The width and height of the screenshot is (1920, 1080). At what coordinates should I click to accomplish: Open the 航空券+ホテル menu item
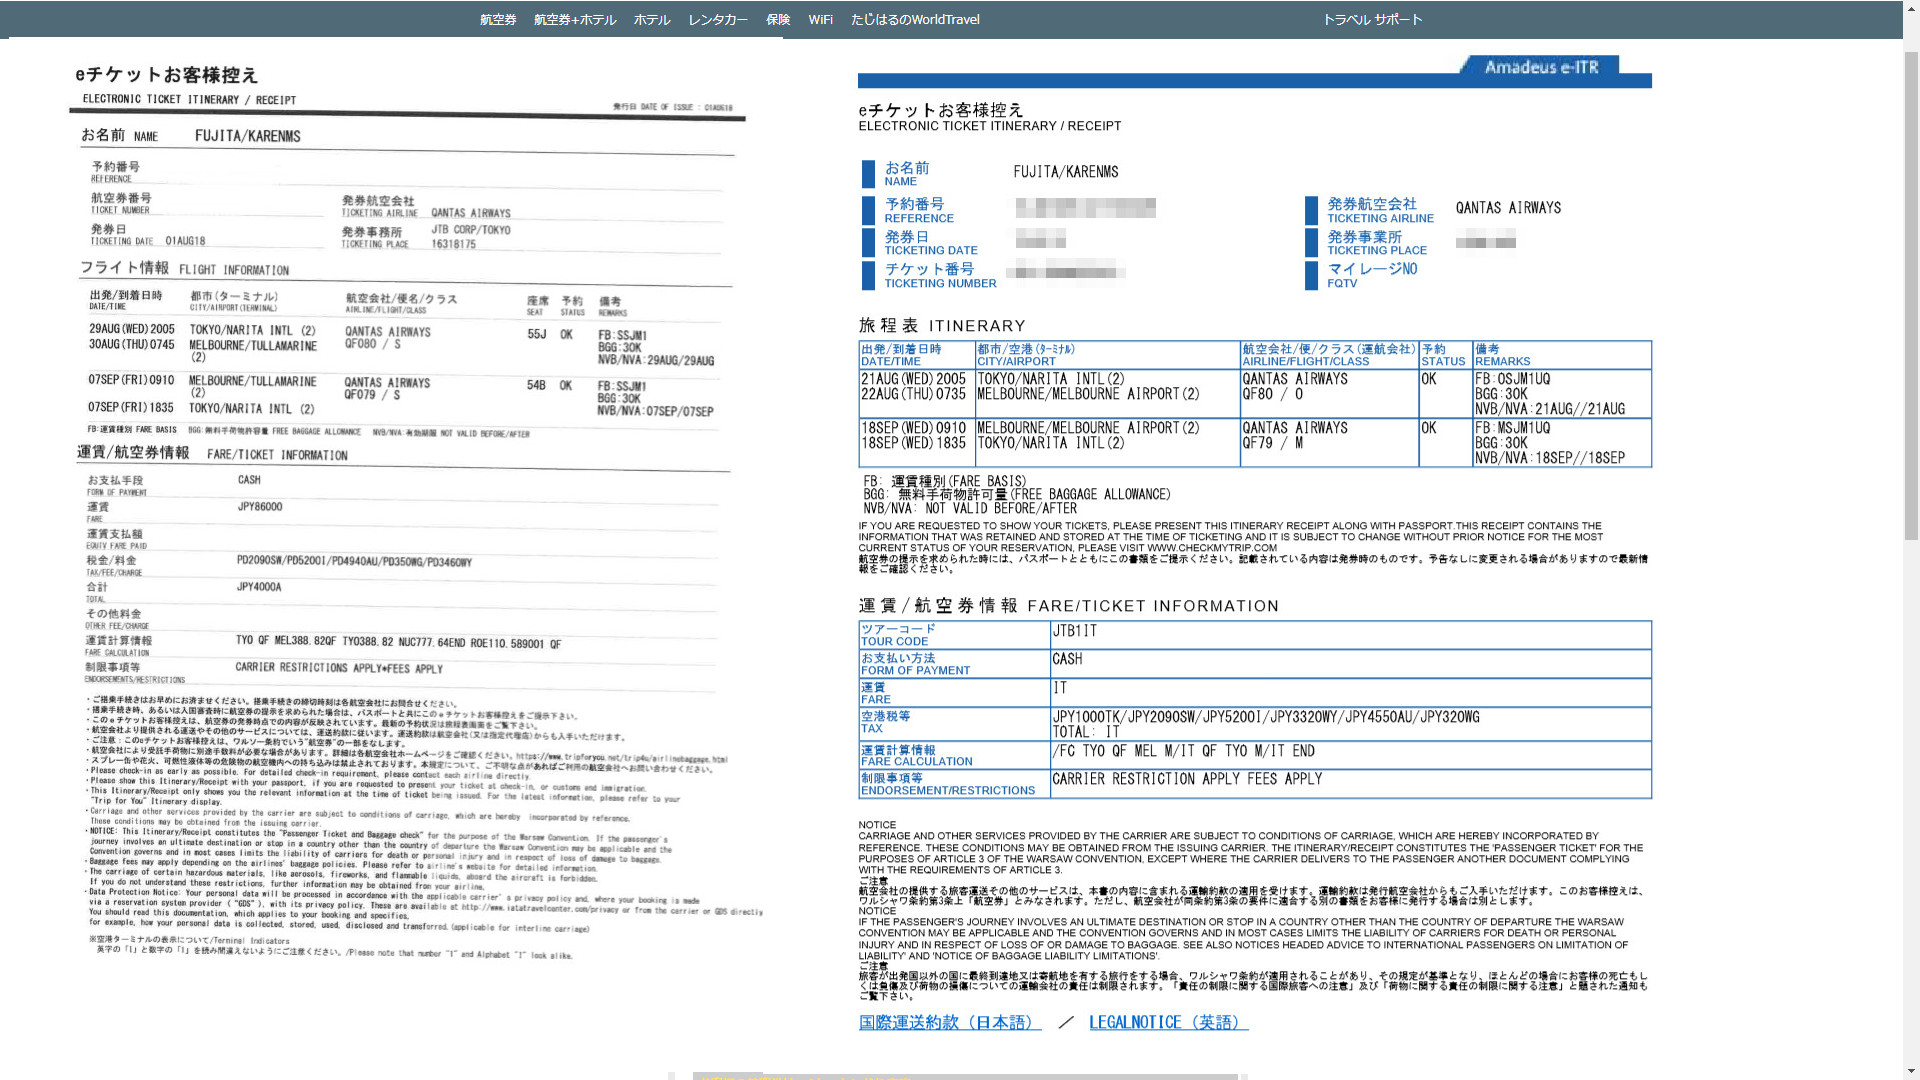(x=575, y=20)
